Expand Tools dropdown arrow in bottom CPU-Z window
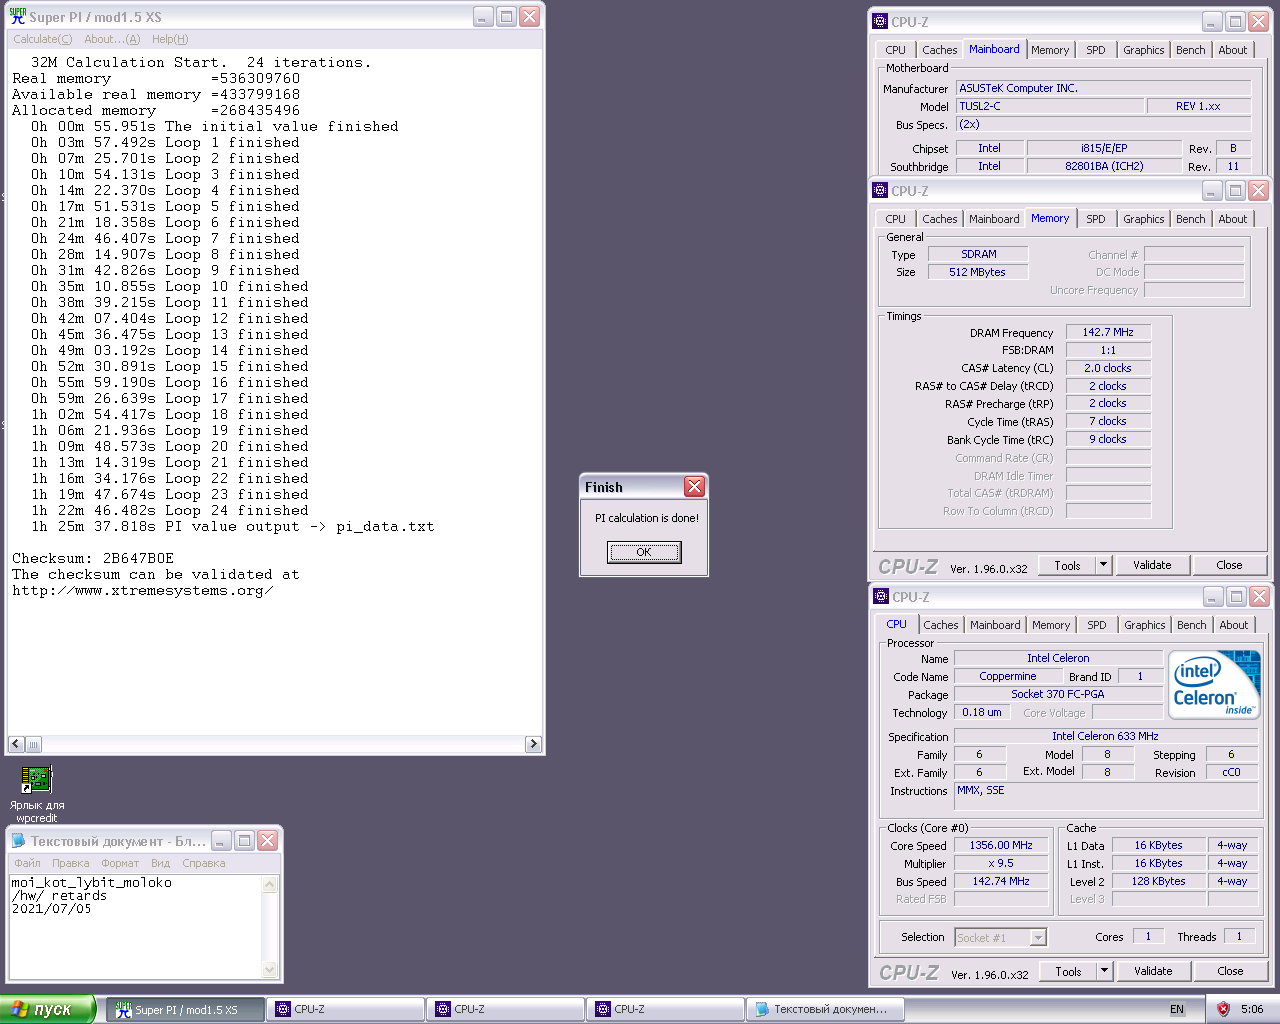This screenshot has height=1024, width=1280. (x=1105, y=971)
